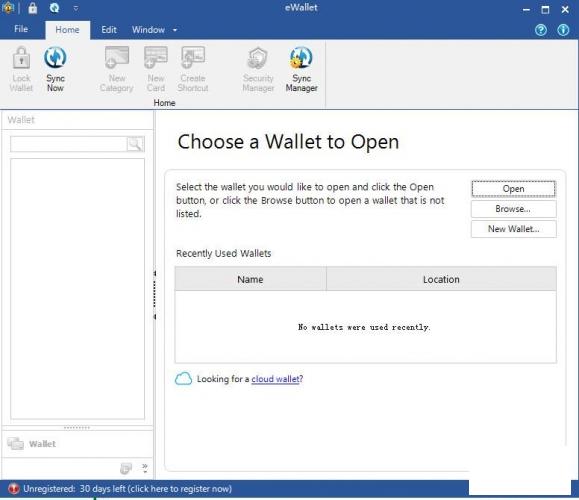Click the eWallet app icon in title bar
The height and width of the screenshot is (500, 579).
tap(8, 8)
